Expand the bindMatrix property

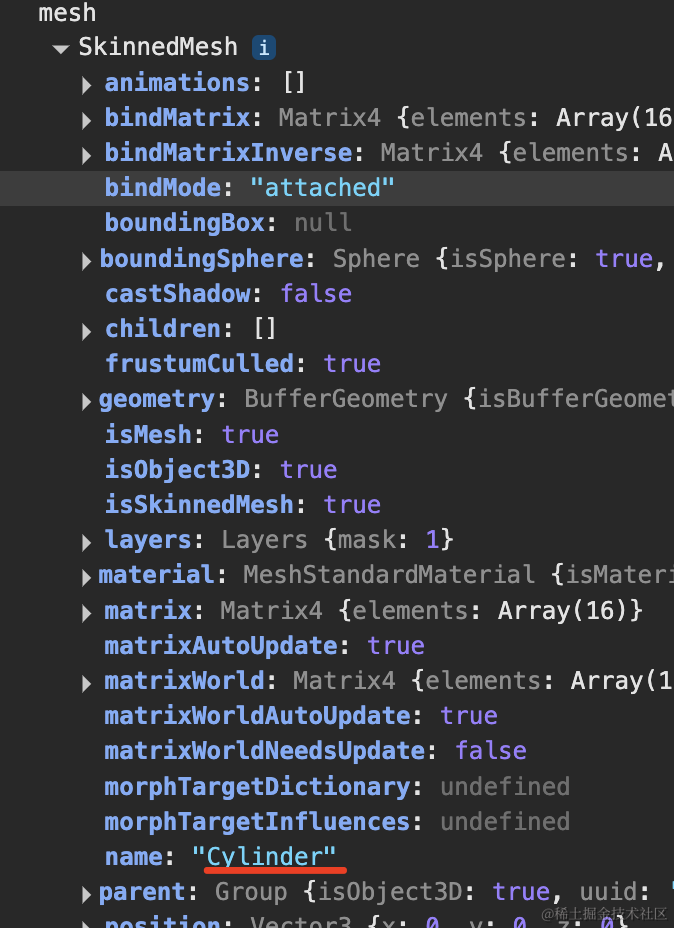pyautogui.click(x=86, y=120)
